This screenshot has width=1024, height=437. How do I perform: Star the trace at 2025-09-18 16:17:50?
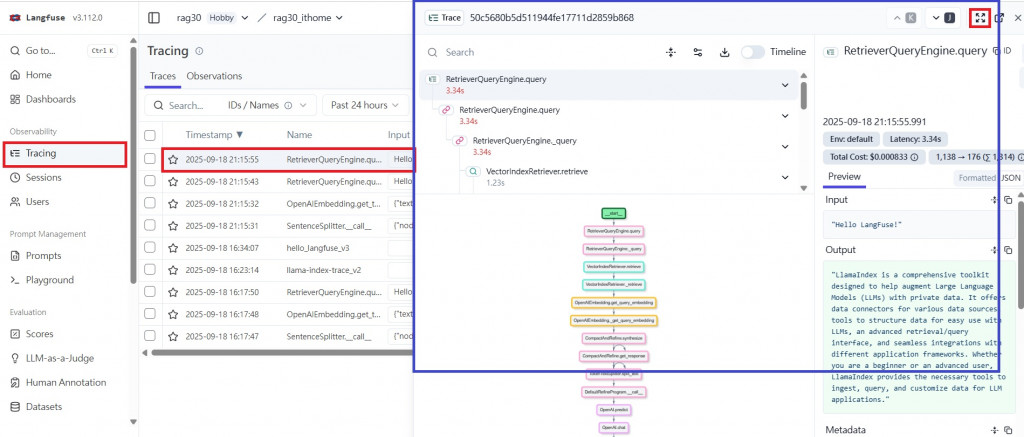(173, 292)
